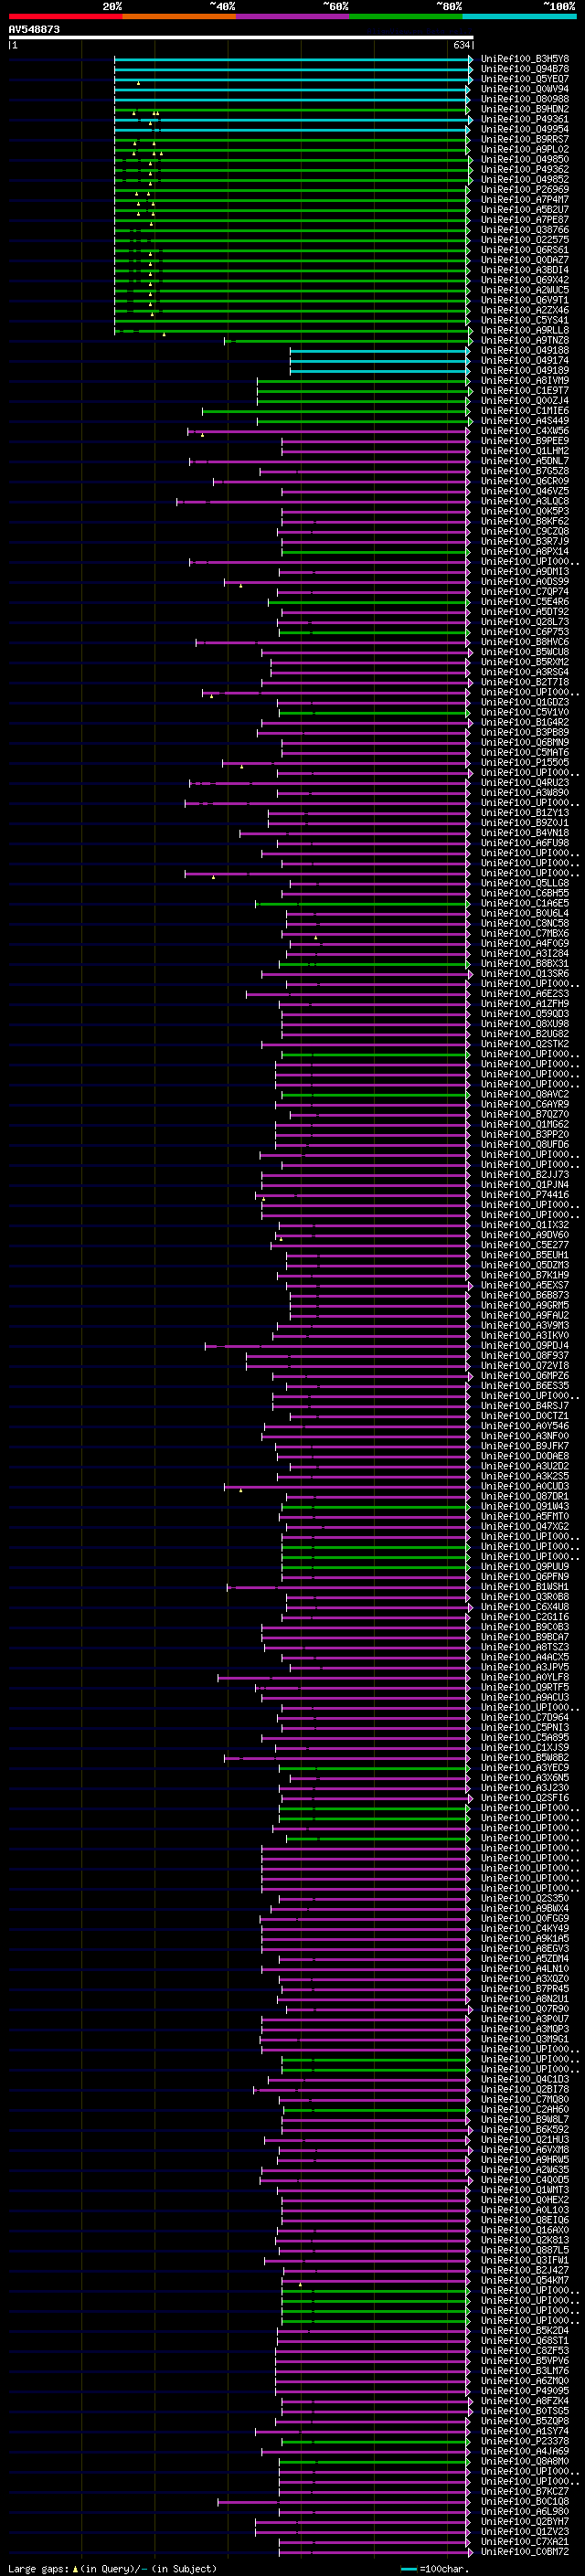Image resolution: width=585 pixels, height=2576 pixels.
Task: Select hit label UniRef100_A4S449
Action: click(525, 421)
